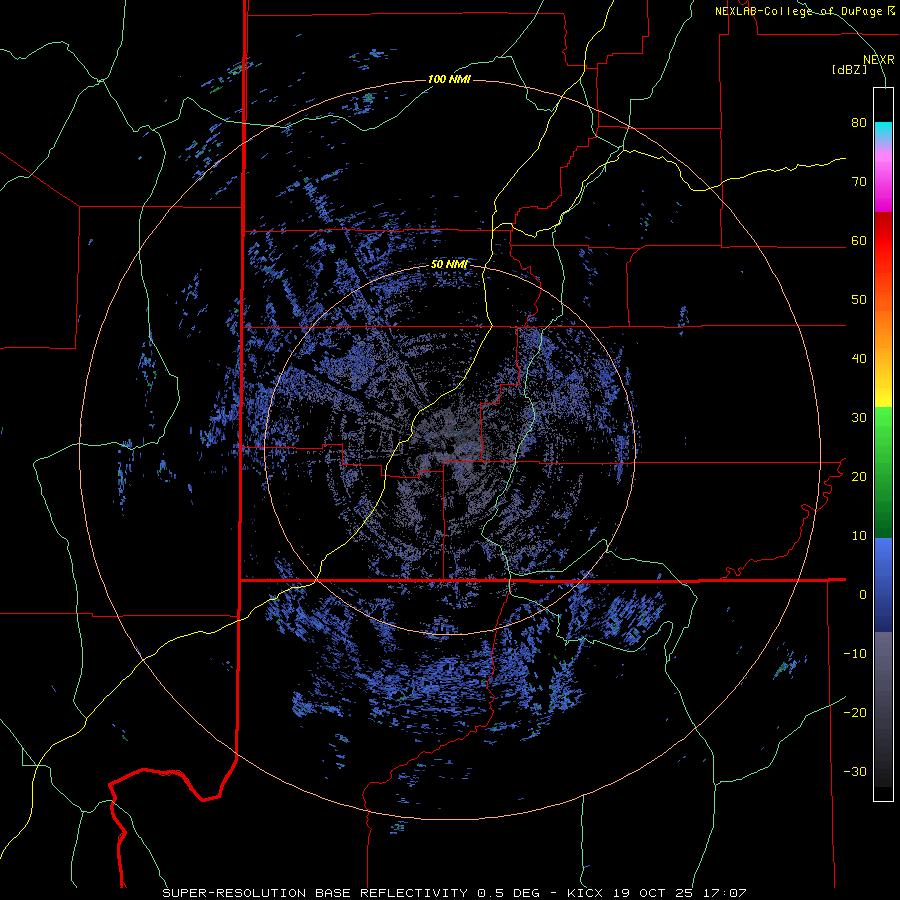The height and width of the screenshot is (900, 900).
Task: Click the 50 NMI range ring label
Action: point(449,265)
